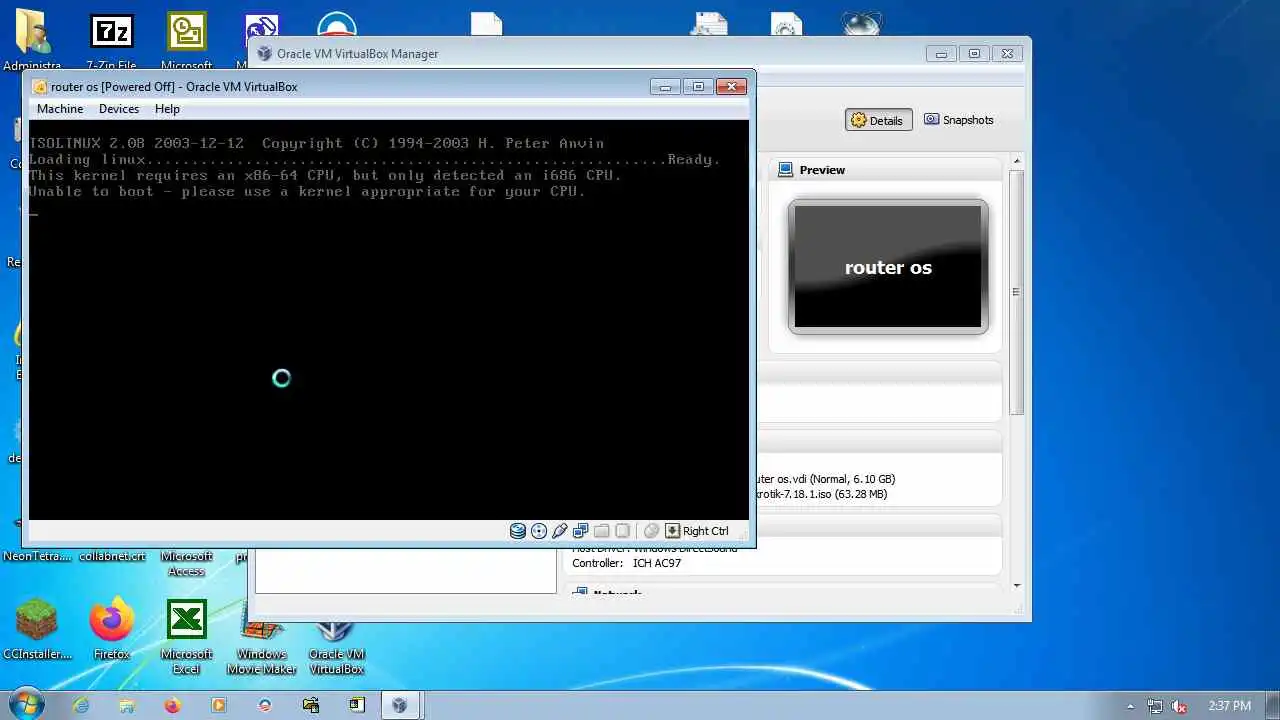Switch to Snapshots view in VirtualBox Manager
The width and height of the screenshot is (1280, 720).
click(x=959, y=120)
